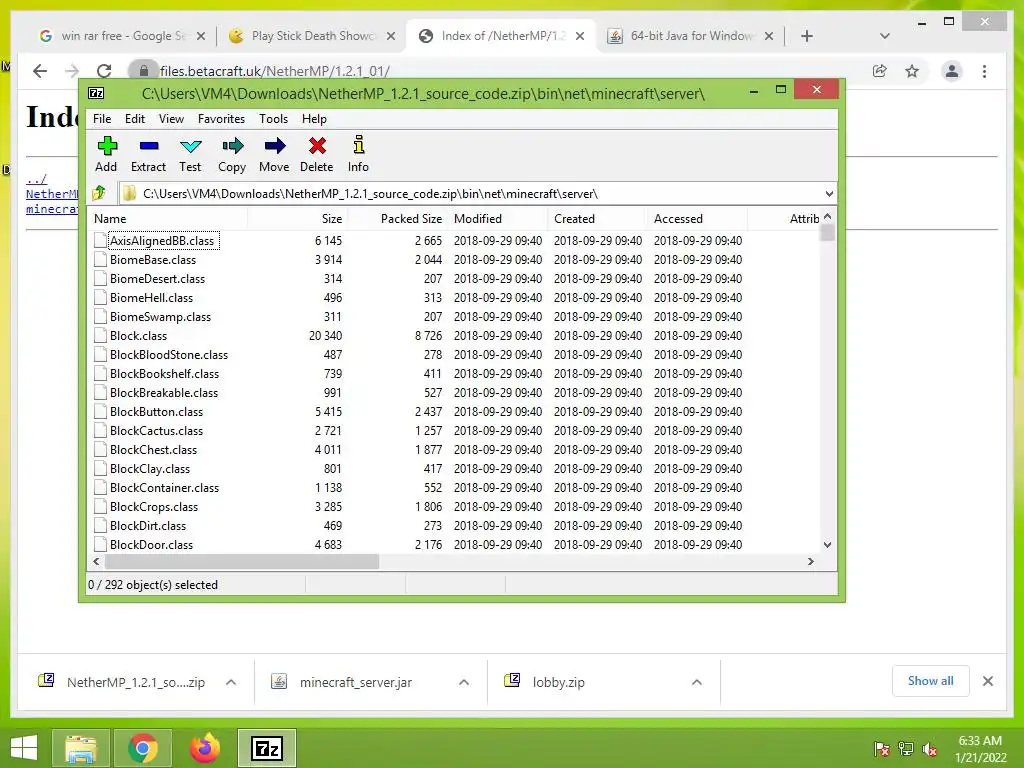This screenshot has height=768, width=1024.
Task: Open the Favorites menu
Action: [x=221, y=119]
